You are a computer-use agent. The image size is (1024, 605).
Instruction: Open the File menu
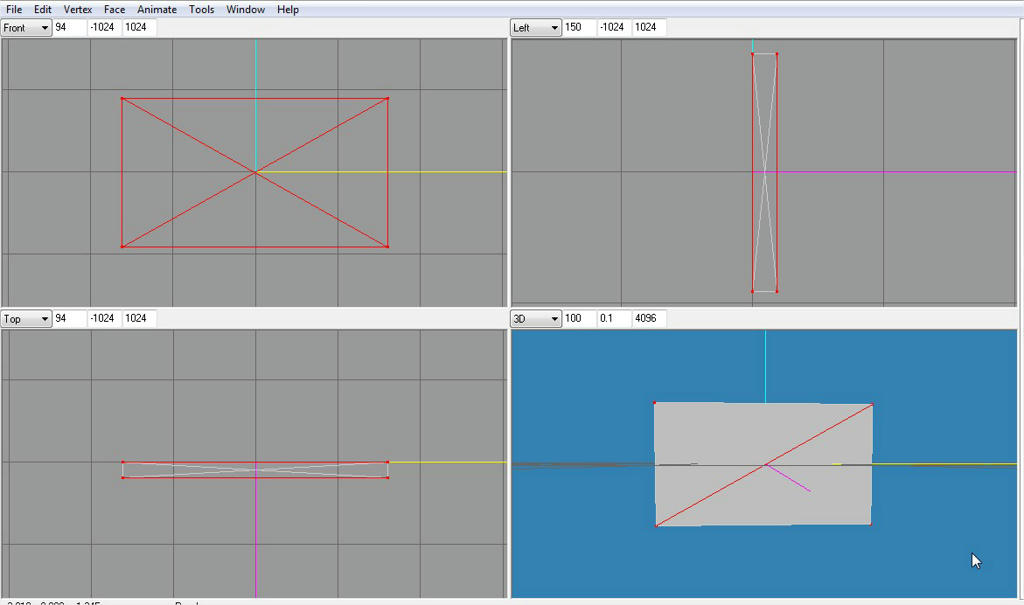14,9
